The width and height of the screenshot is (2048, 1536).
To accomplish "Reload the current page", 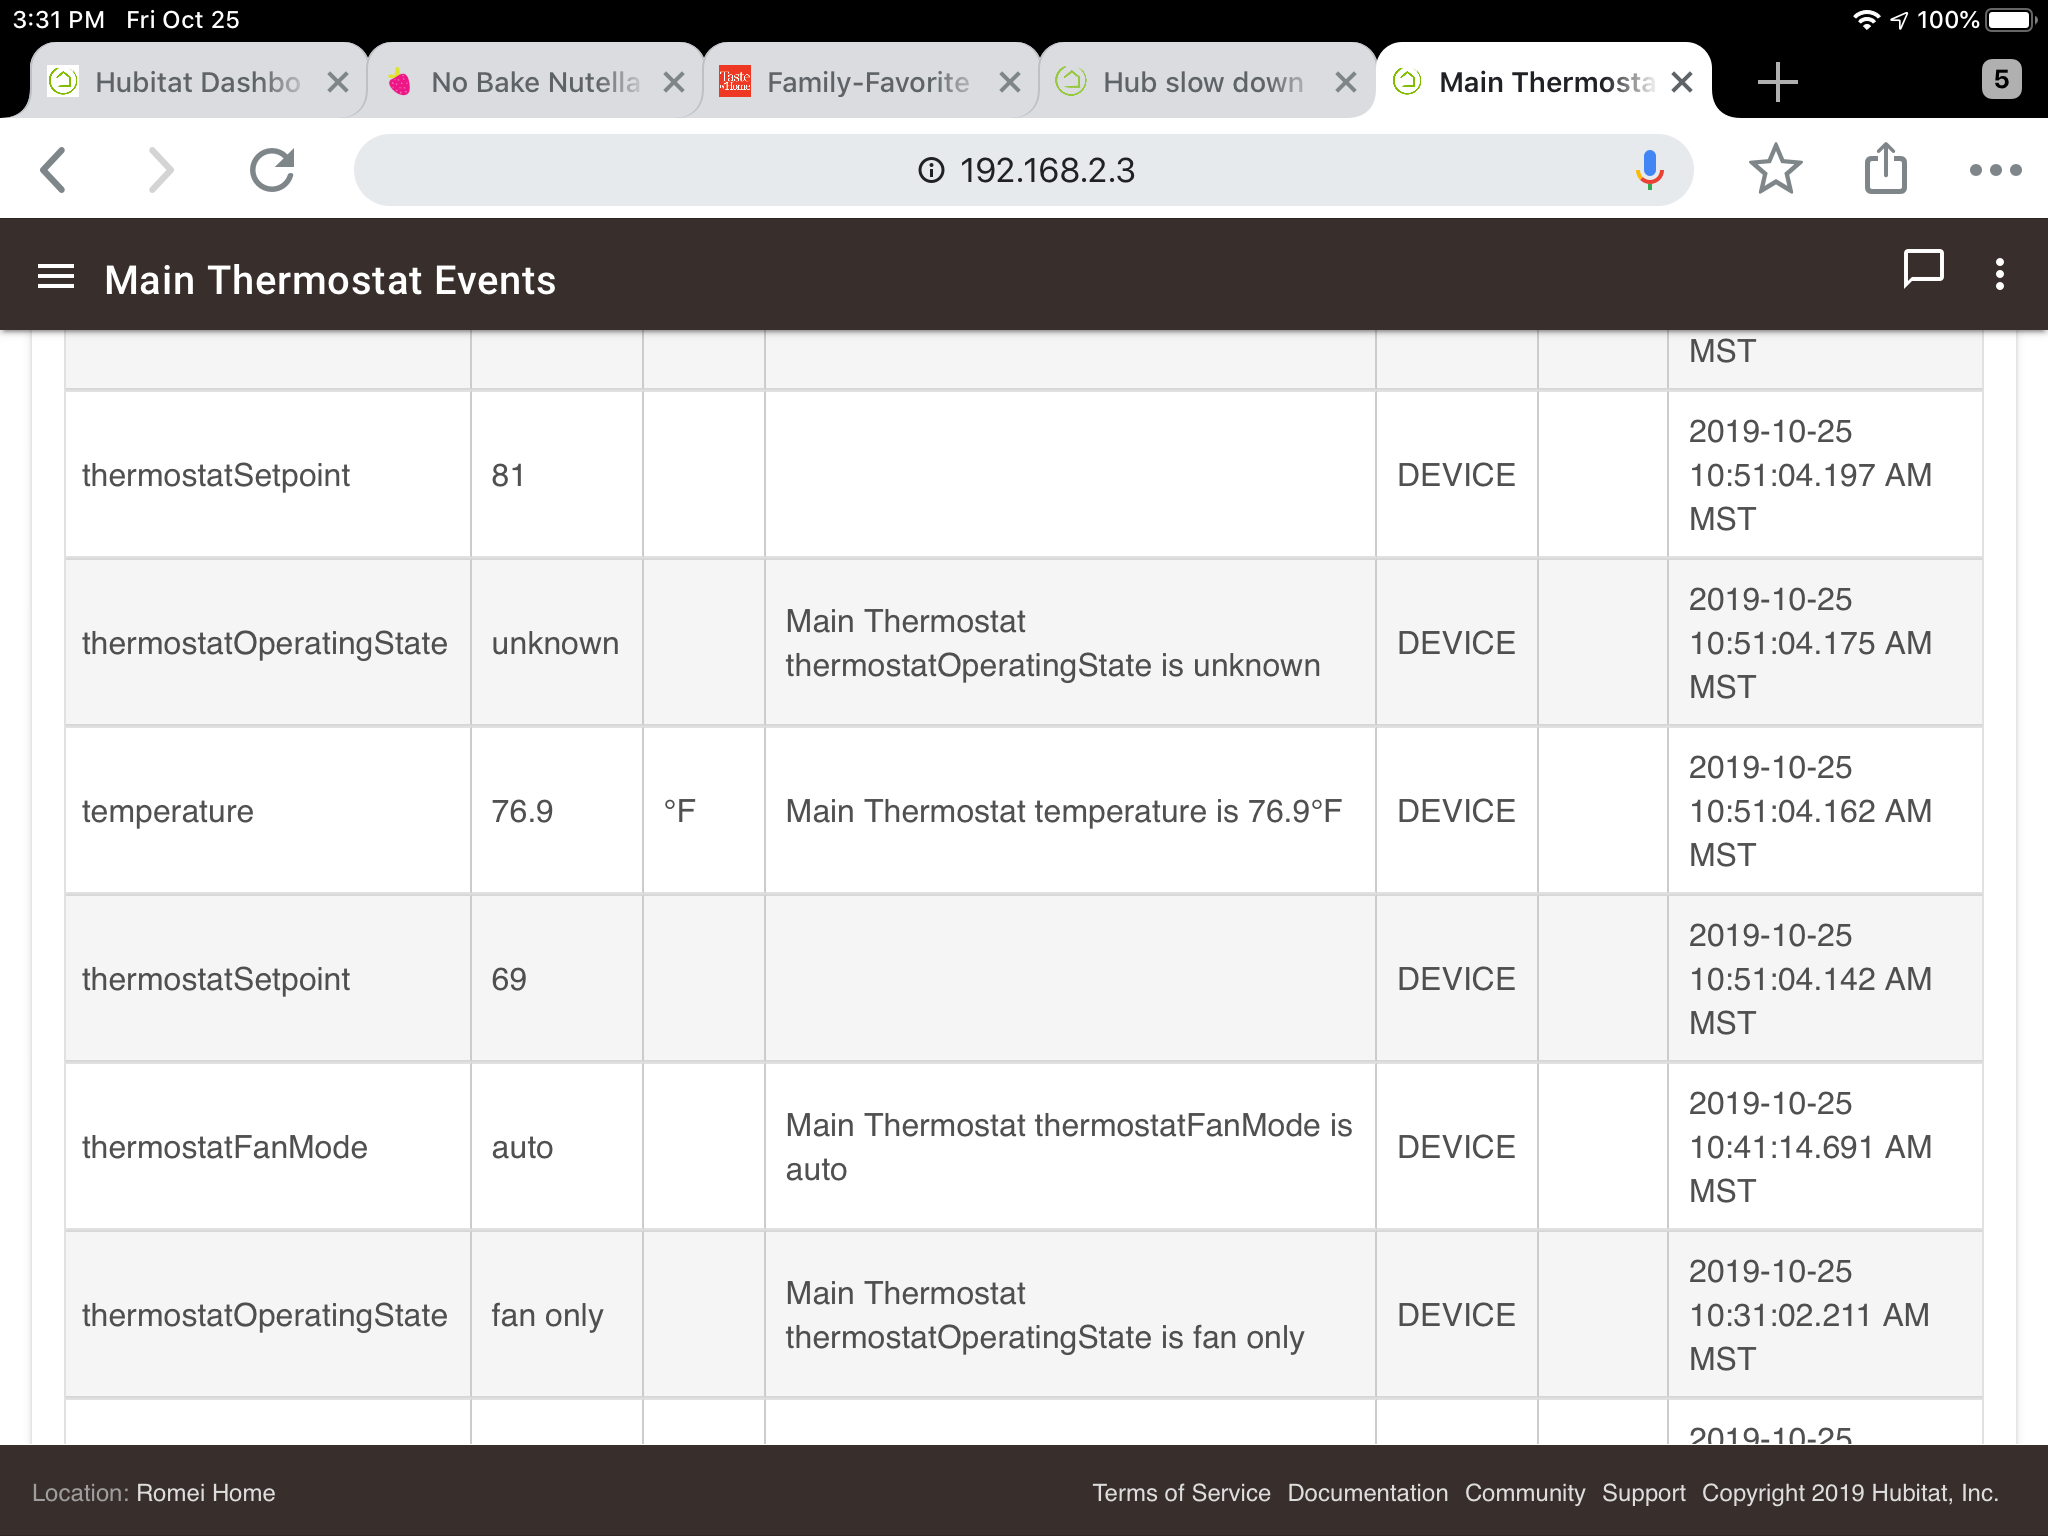I will [x=272, y=170].
